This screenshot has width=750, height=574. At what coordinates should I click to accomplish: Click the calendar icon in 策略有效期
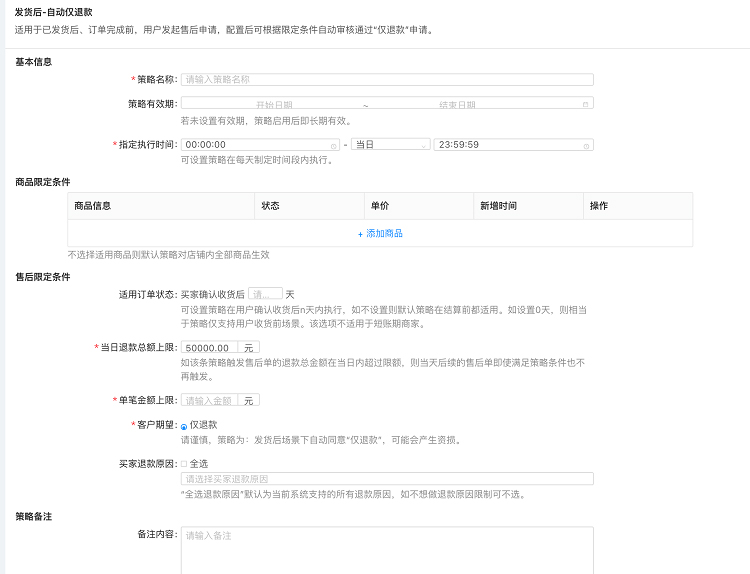pos(585,104)
